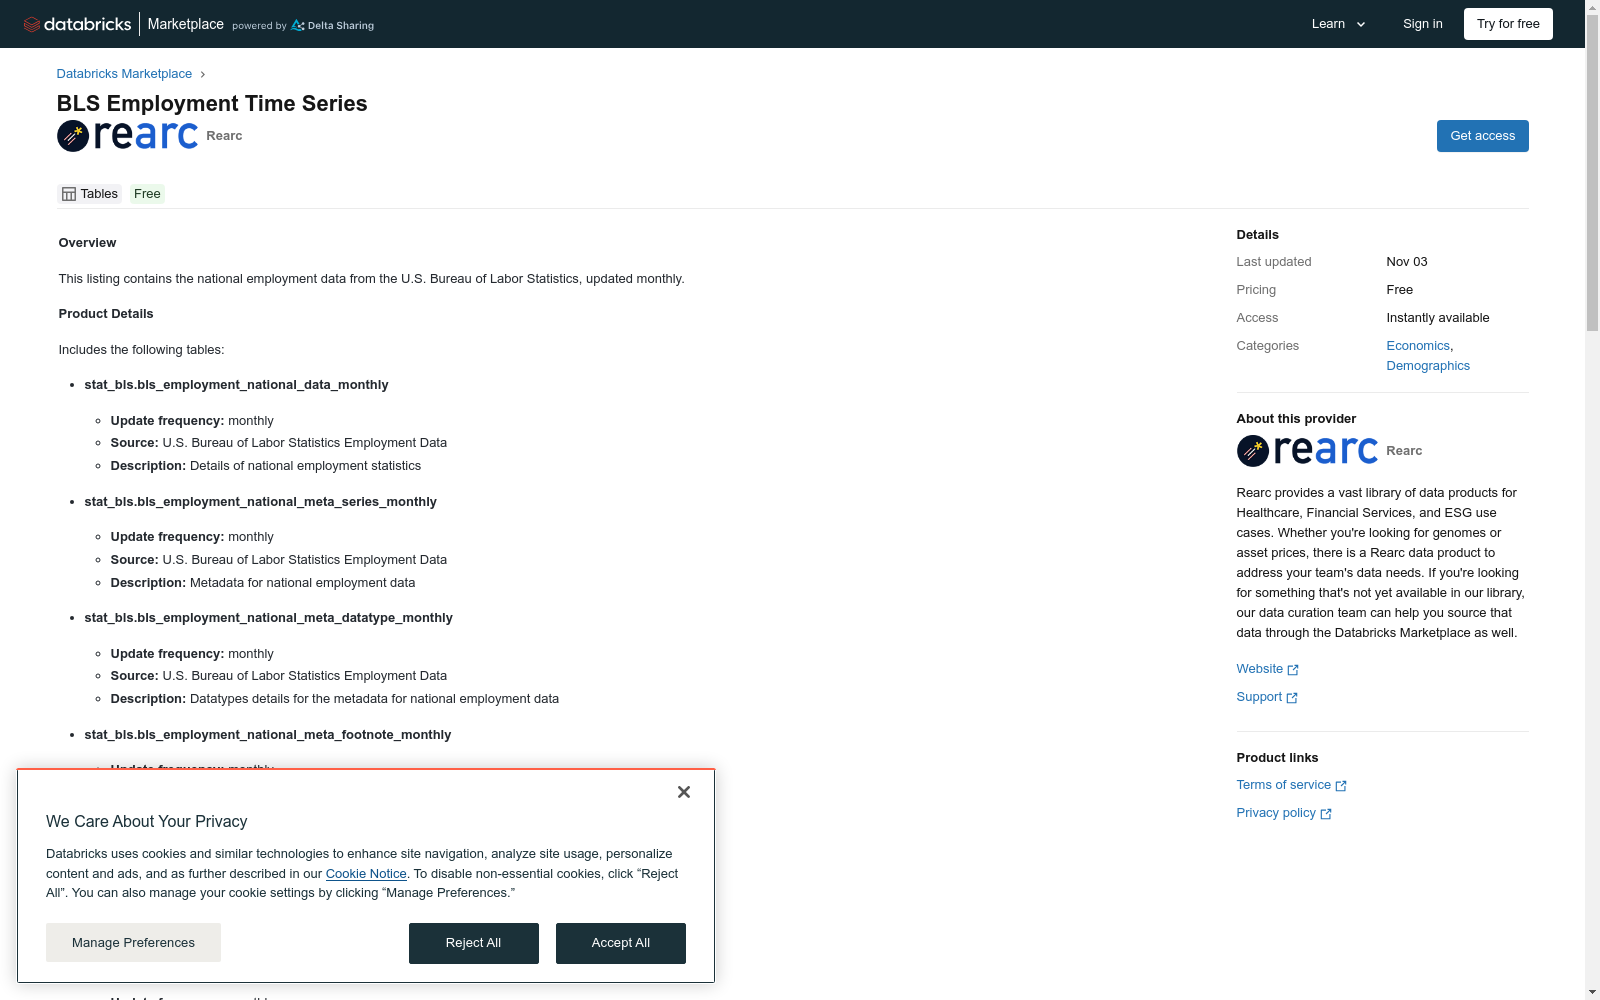The image size is (1600, 1000).
Task: Click external icon beside Privacy policy
Action: pos(1326,814)
